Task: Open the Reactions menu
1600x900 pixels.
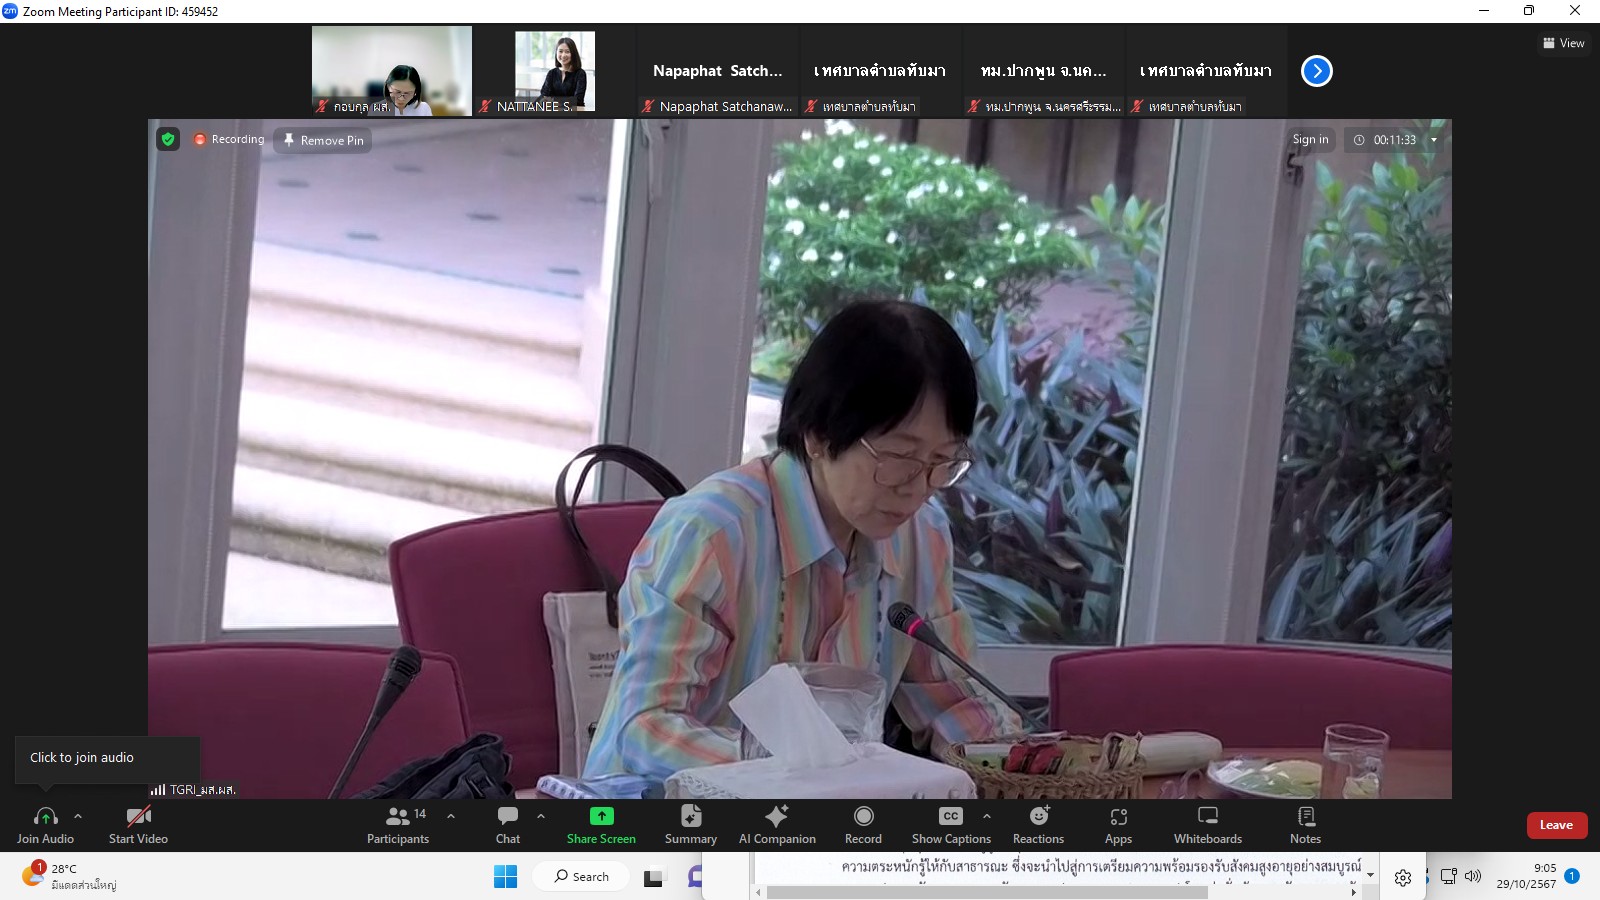Action: pos(1038,825)
